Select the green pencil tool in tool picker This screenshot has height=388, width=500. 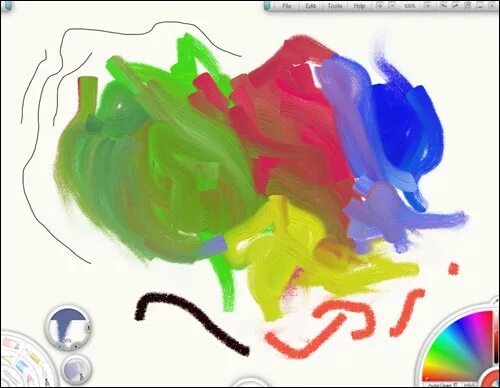(8, 360)
